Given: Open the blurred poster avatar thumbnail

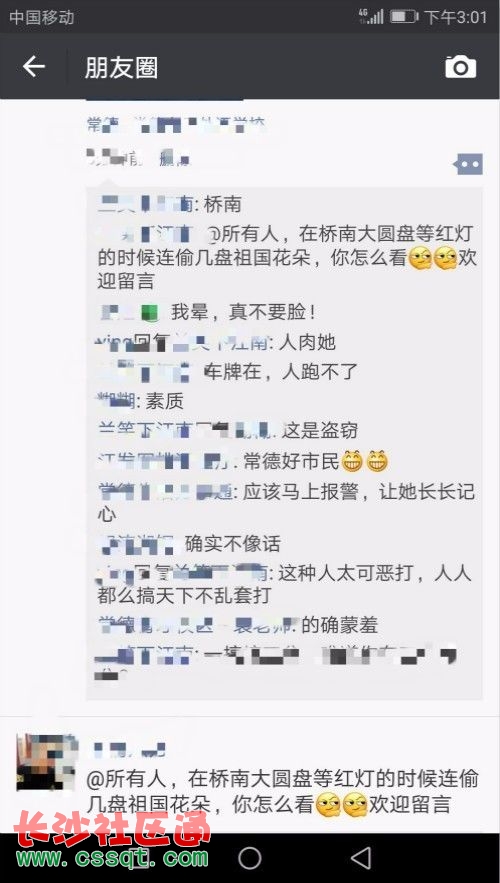Looking at the screenshot, I should pyautogui.click(x=47, y=762).
